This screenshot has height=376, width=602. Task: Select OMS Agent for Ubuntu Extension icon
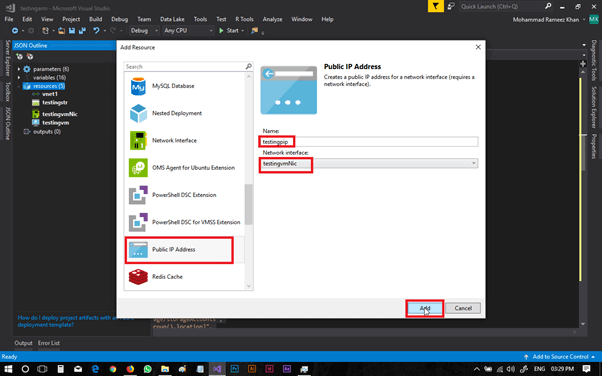coord(138,168)
